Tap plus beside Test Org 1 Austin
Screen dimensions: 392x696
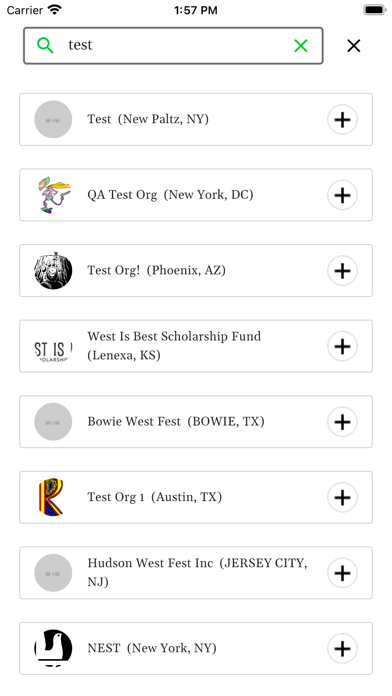[342, 497]
